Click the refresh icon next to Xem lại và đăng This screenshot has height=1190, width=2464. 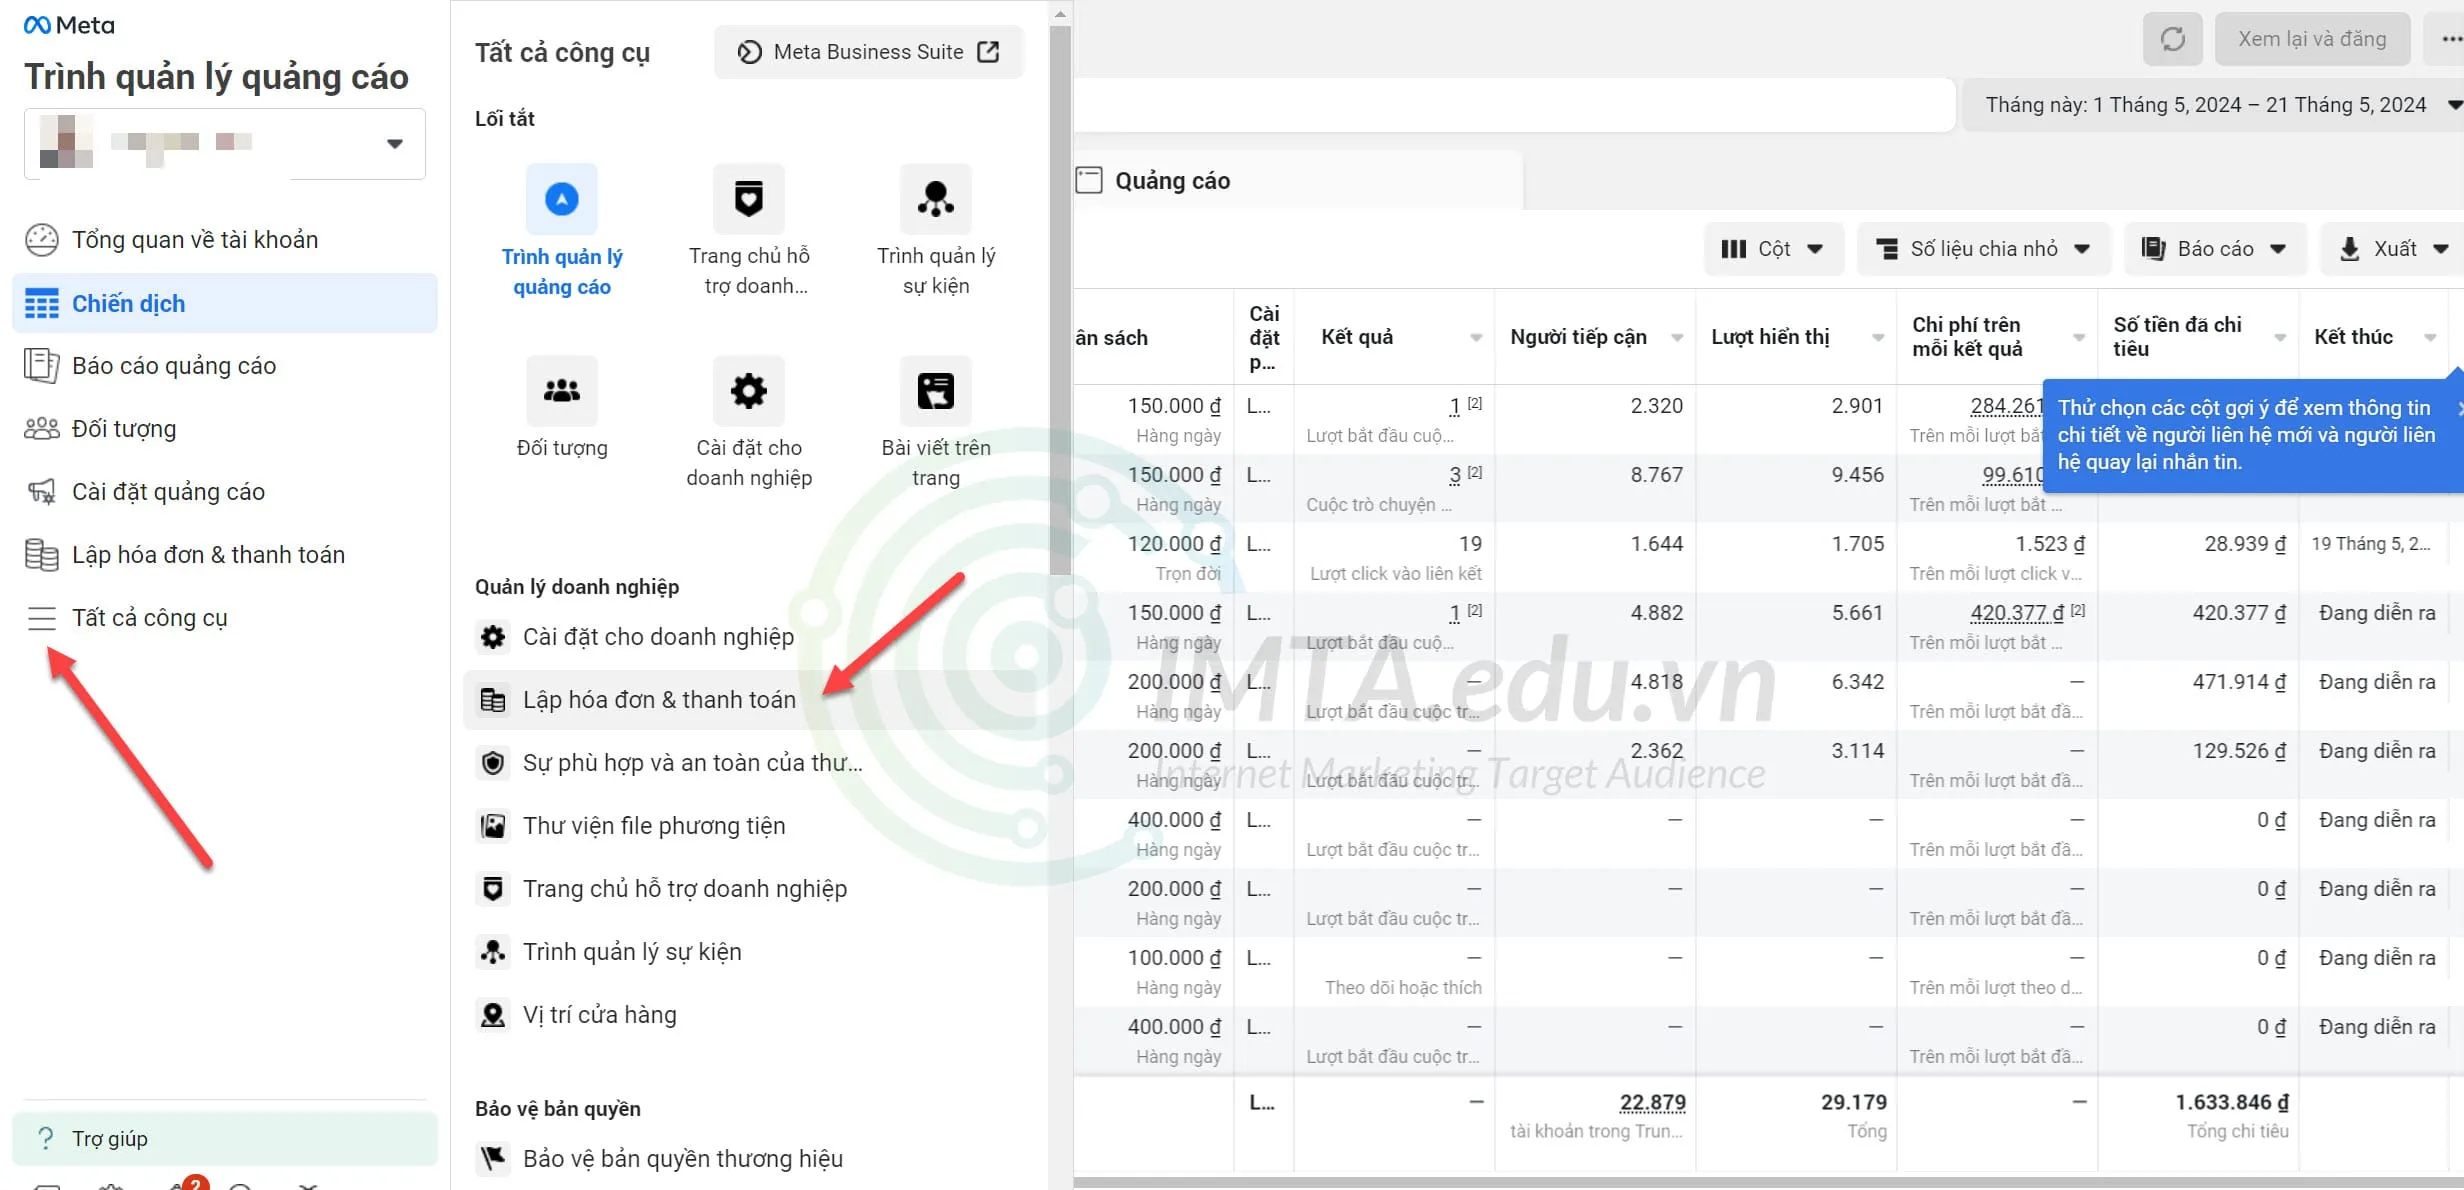2172,38
